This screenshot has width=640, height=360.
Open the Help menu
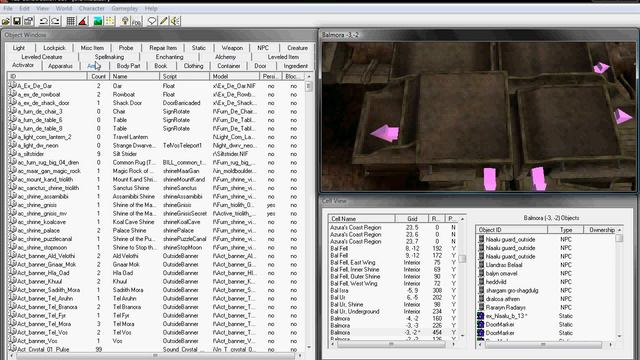click(x=151, y=8)
